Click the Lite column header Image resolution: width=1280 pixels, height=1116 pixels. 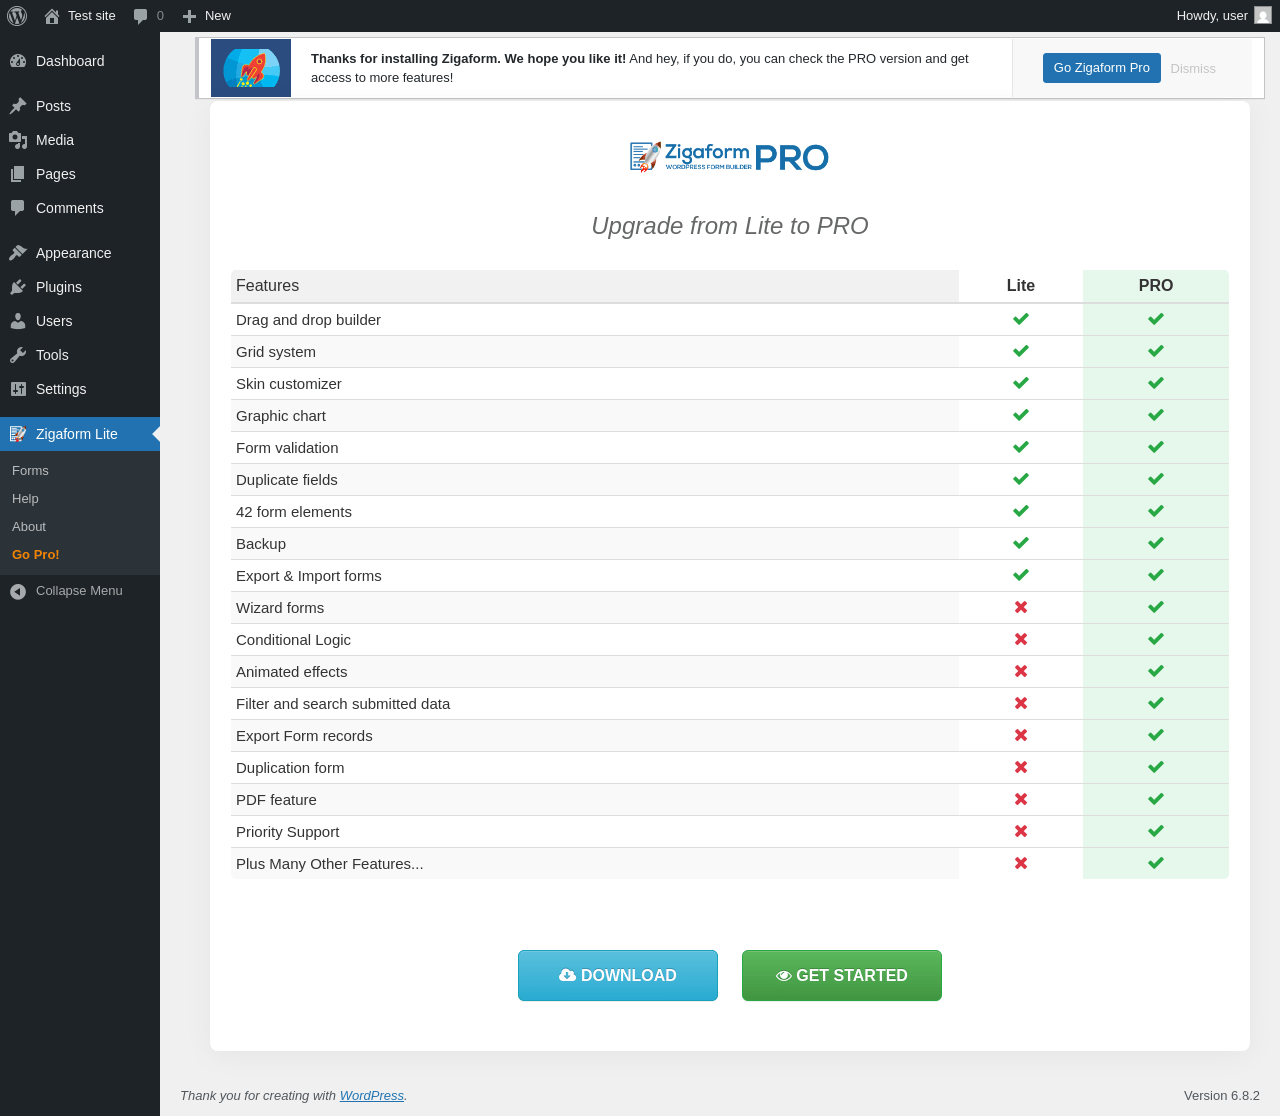pos(1021,286)
